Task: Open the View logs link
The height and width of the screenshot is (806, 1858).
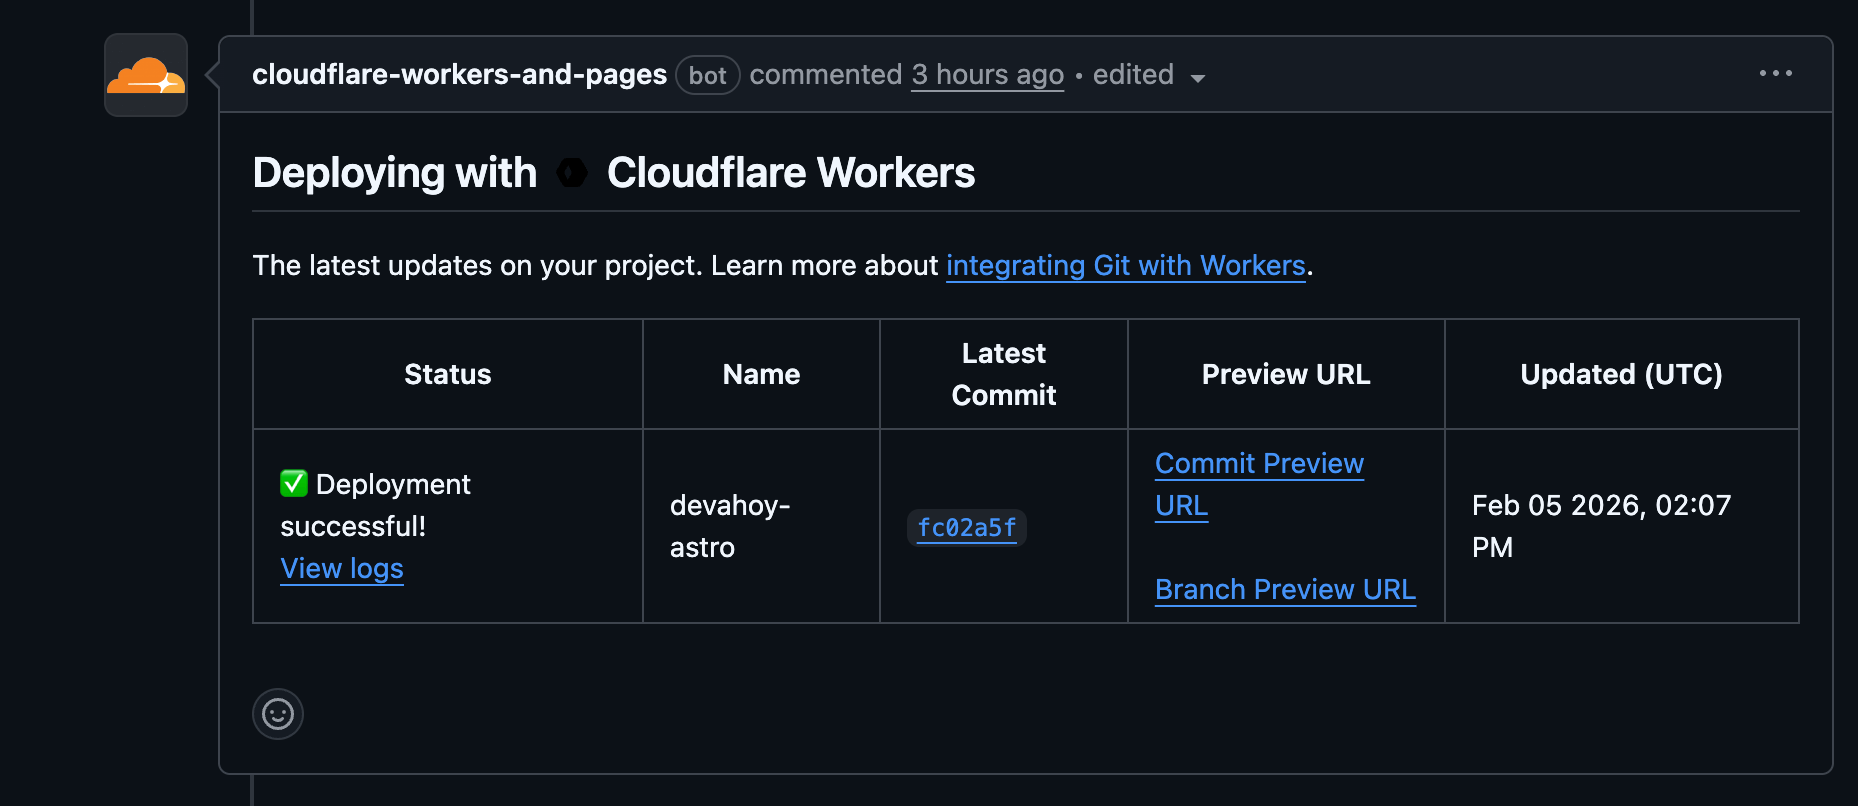Action: (342, 569)
